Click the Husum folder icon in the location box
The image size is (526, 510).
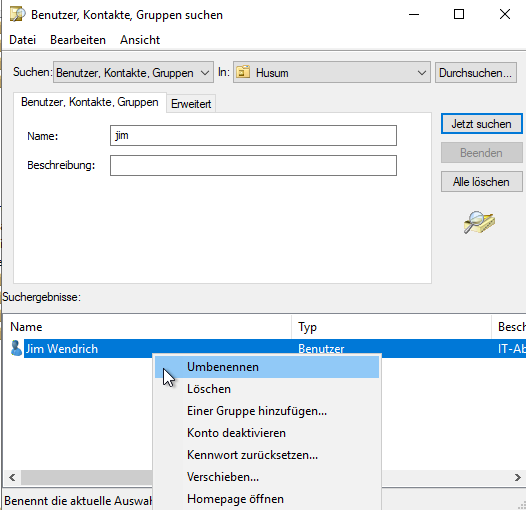point(243,72)
